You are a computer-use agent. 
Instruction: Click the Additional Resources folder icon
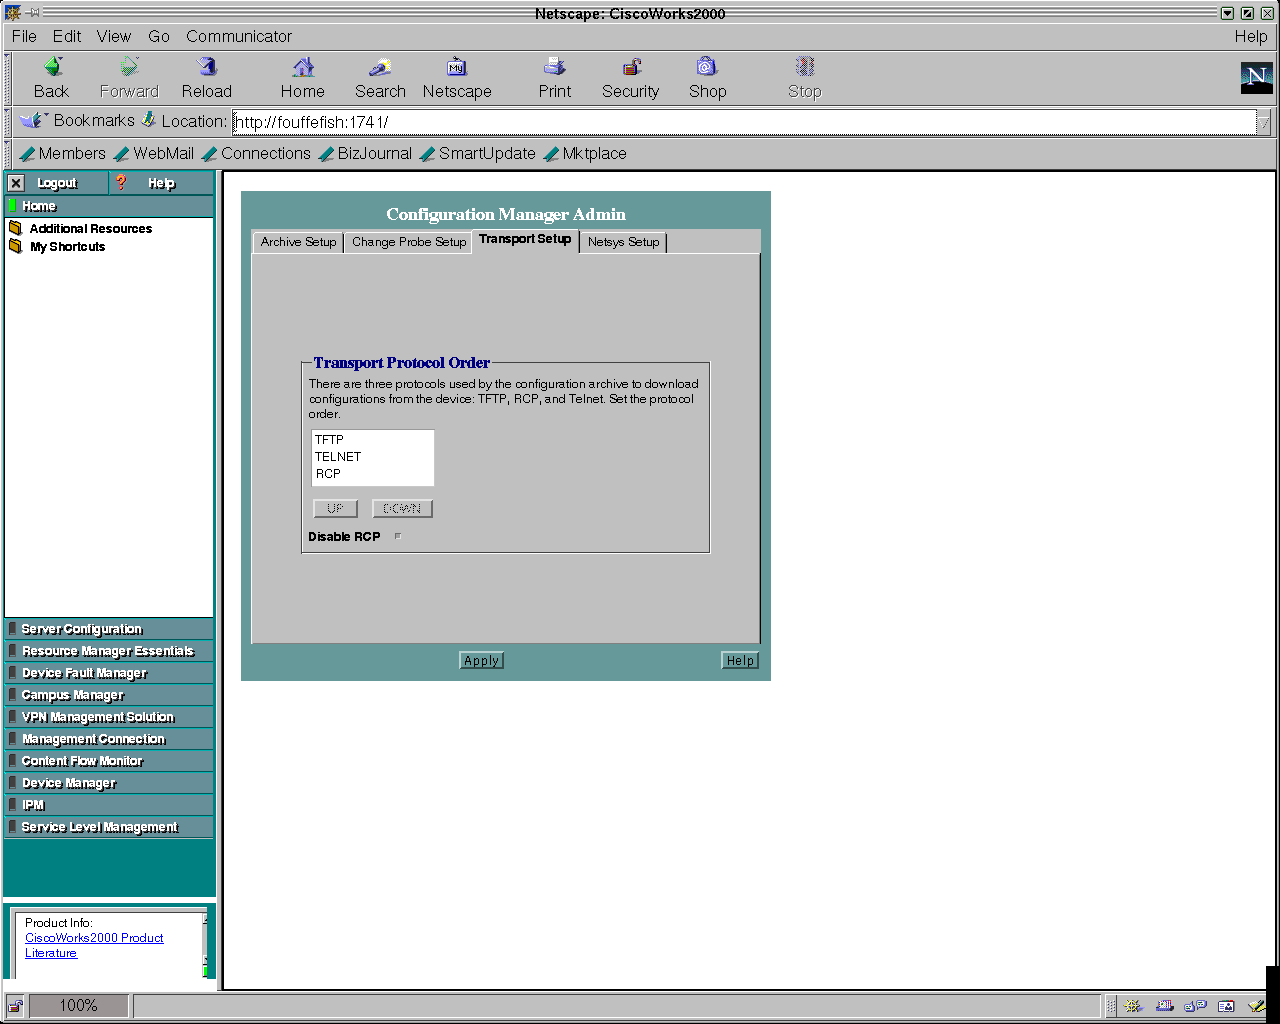pyautogui.click(x=15, y=228)
